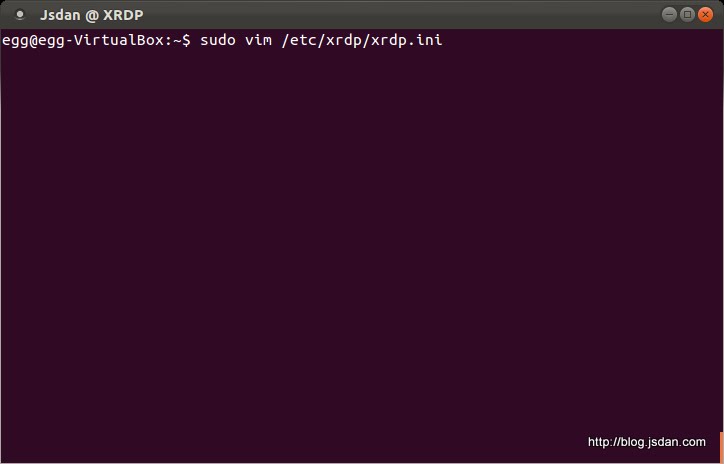Click an empty area of the title bar
Screen dimensions: 724x464
click(x=400, y=14)
